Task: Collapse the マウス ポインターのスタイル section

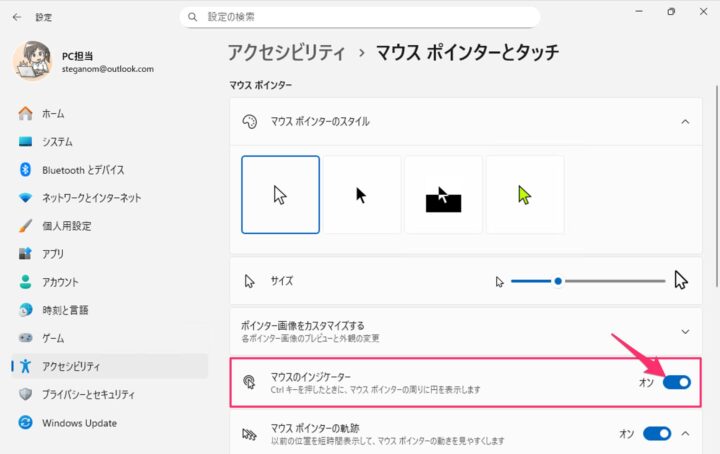Action: (x=685, y=121)
